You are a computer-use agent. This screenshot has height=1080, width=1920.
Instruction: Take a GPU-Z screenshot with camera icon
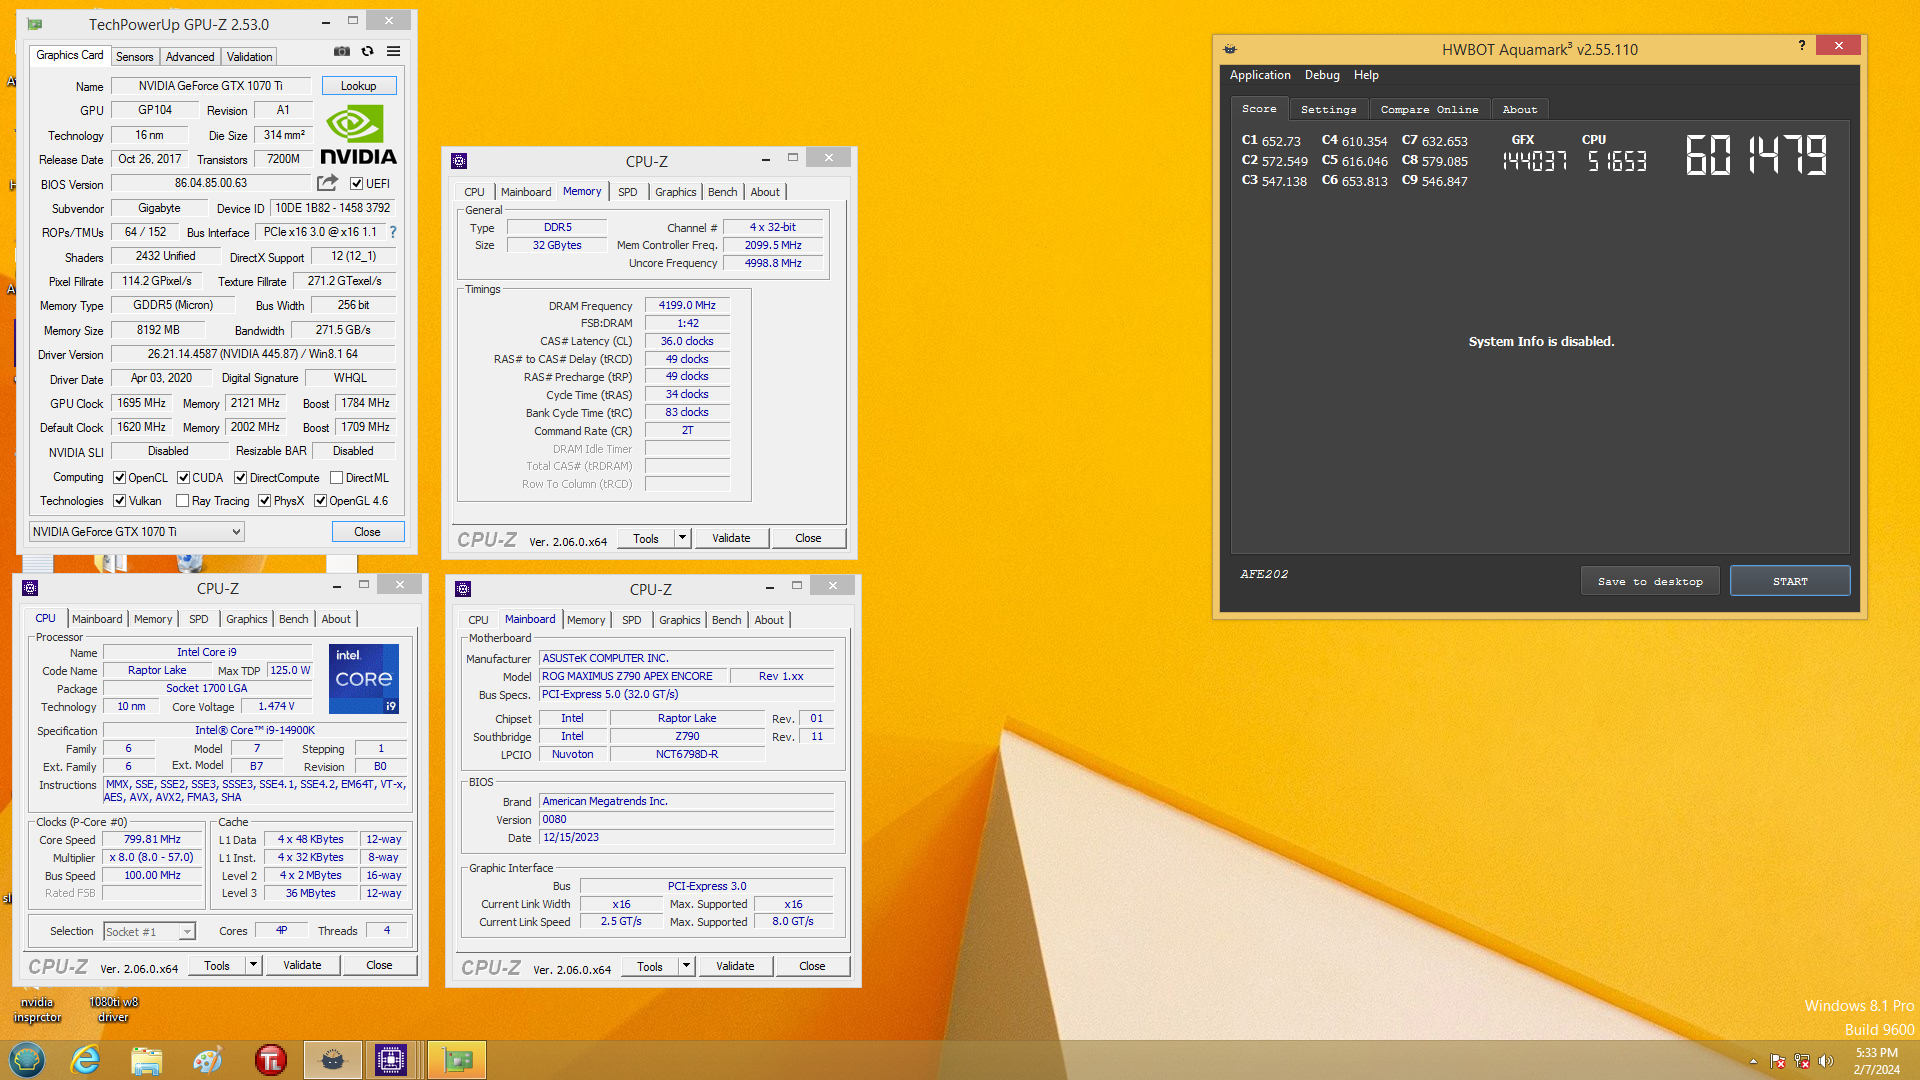pyautogui.click(x=342, y=51)
